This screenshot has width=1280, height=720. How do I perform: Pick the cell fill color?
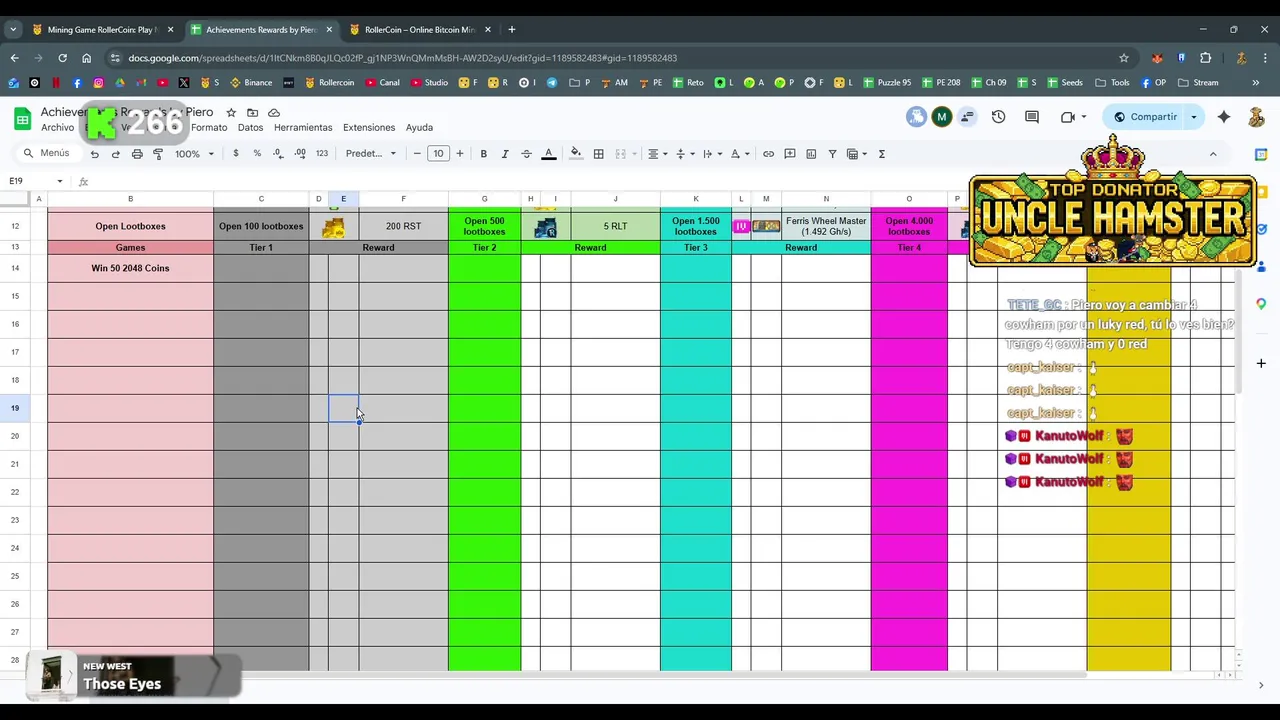(576, 154)
